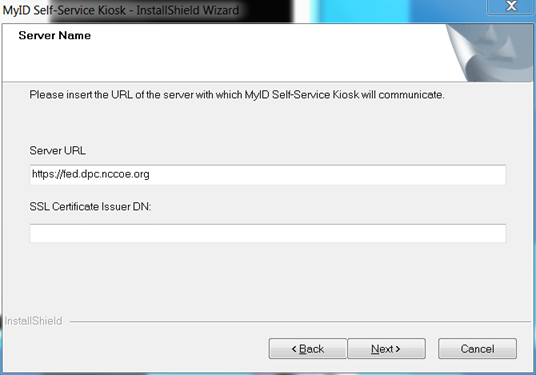Viewport: 536px width, 375px height.
Task: Click the right arrow on the Next button
Action: pyautogui.click(x=398, y=349)
